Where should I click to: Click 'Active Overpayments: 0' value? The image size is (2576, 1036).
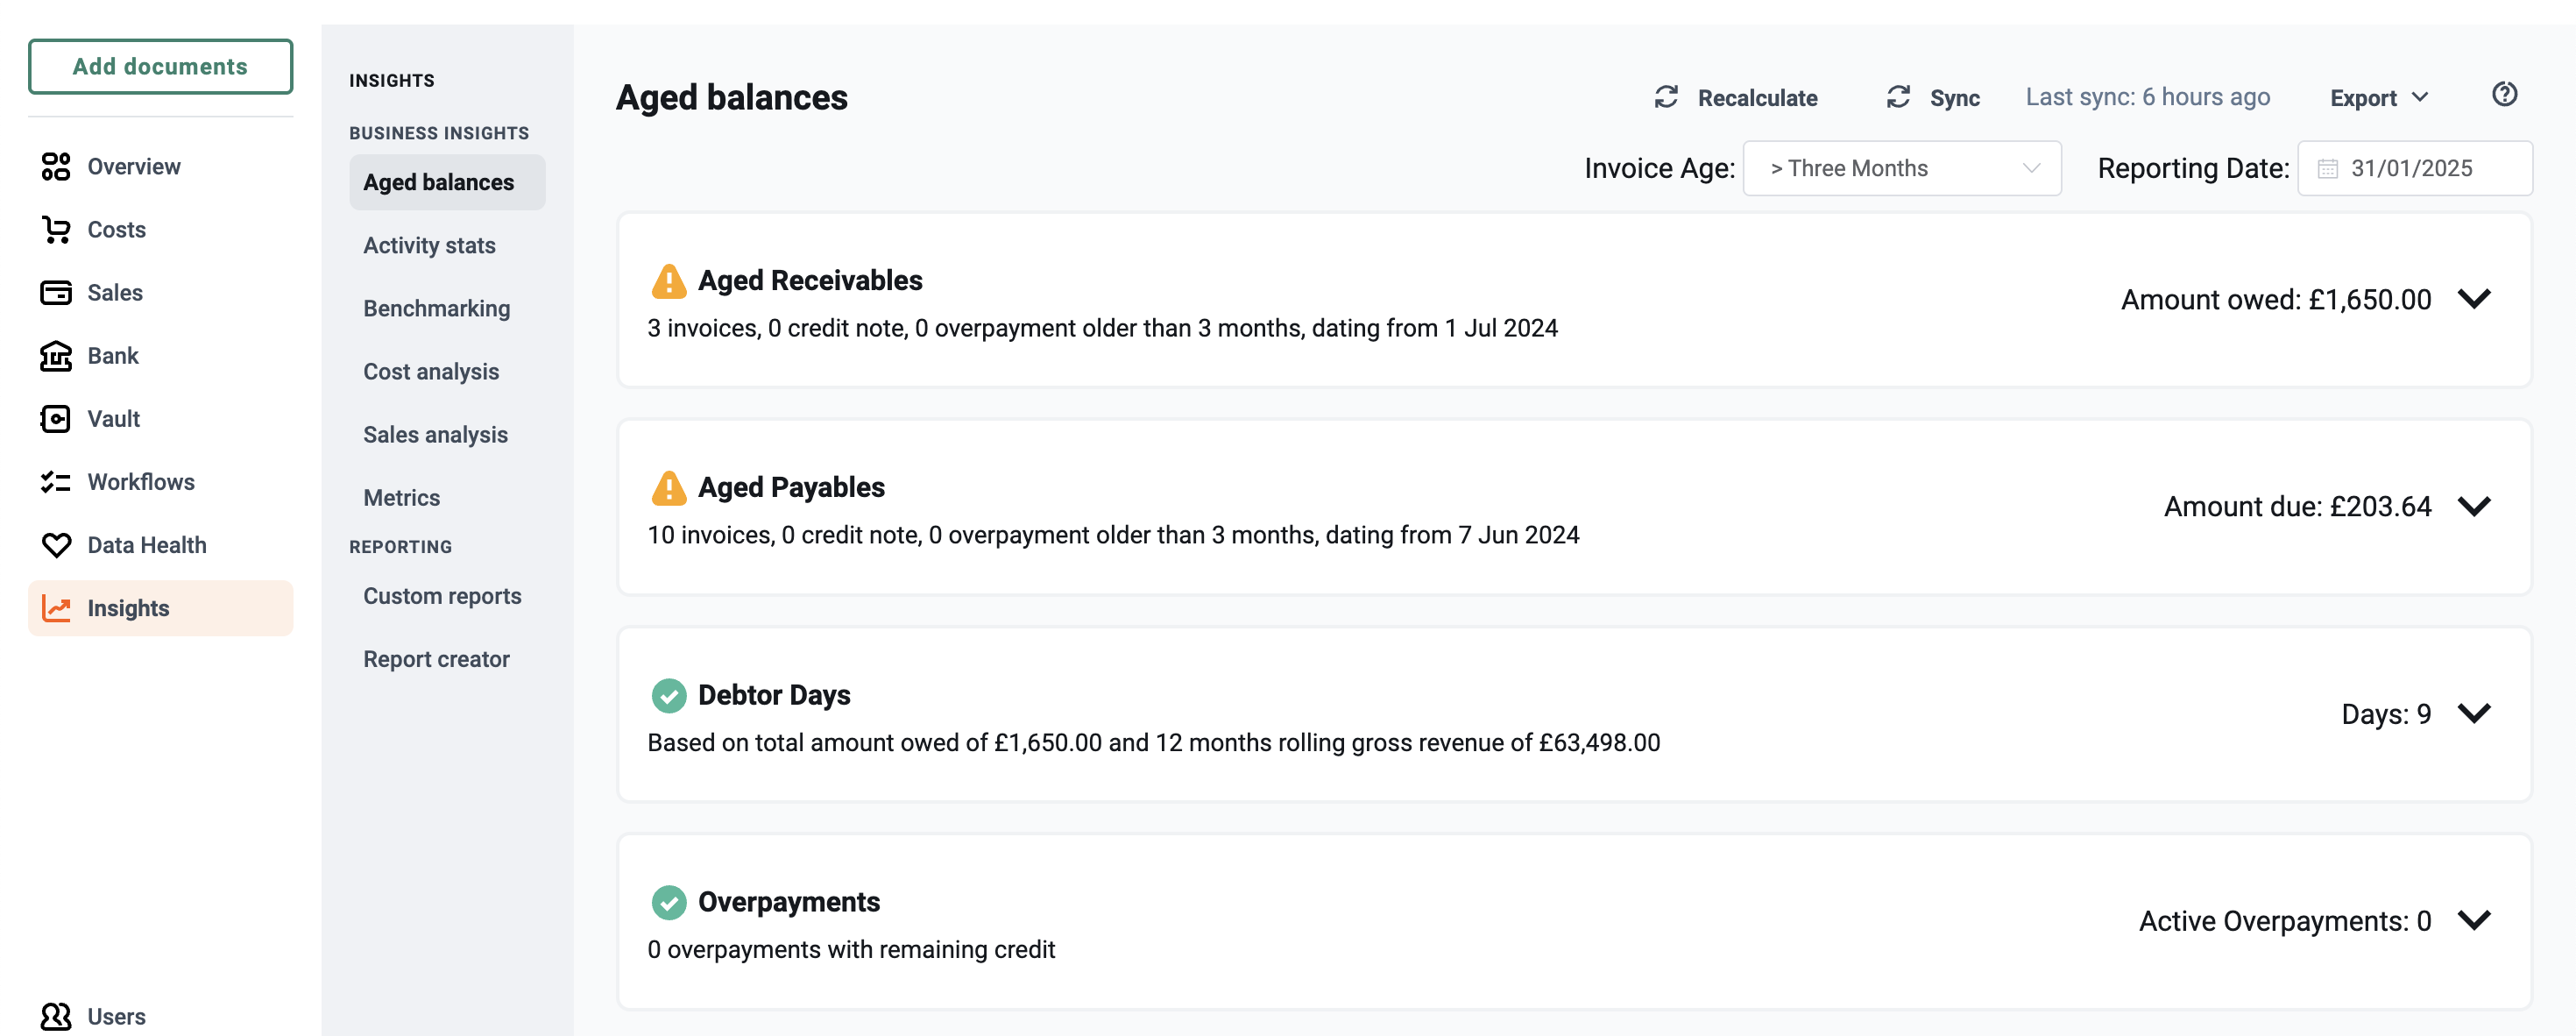coord(2285,920)
